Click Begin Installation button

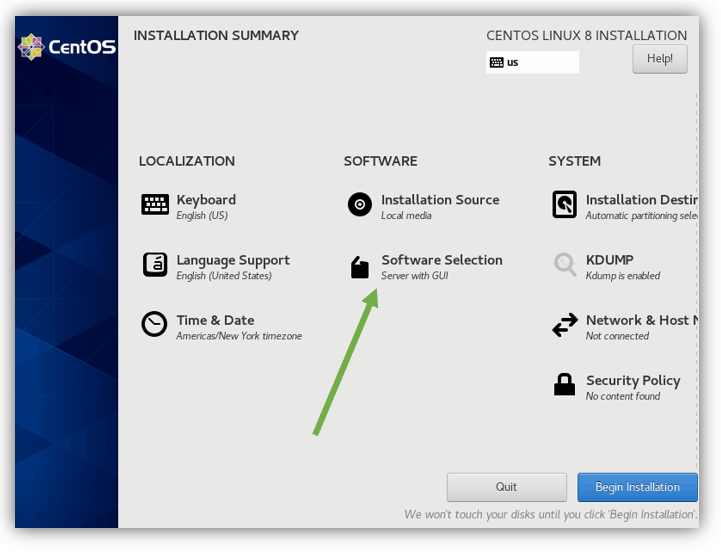tap(637, 487)
